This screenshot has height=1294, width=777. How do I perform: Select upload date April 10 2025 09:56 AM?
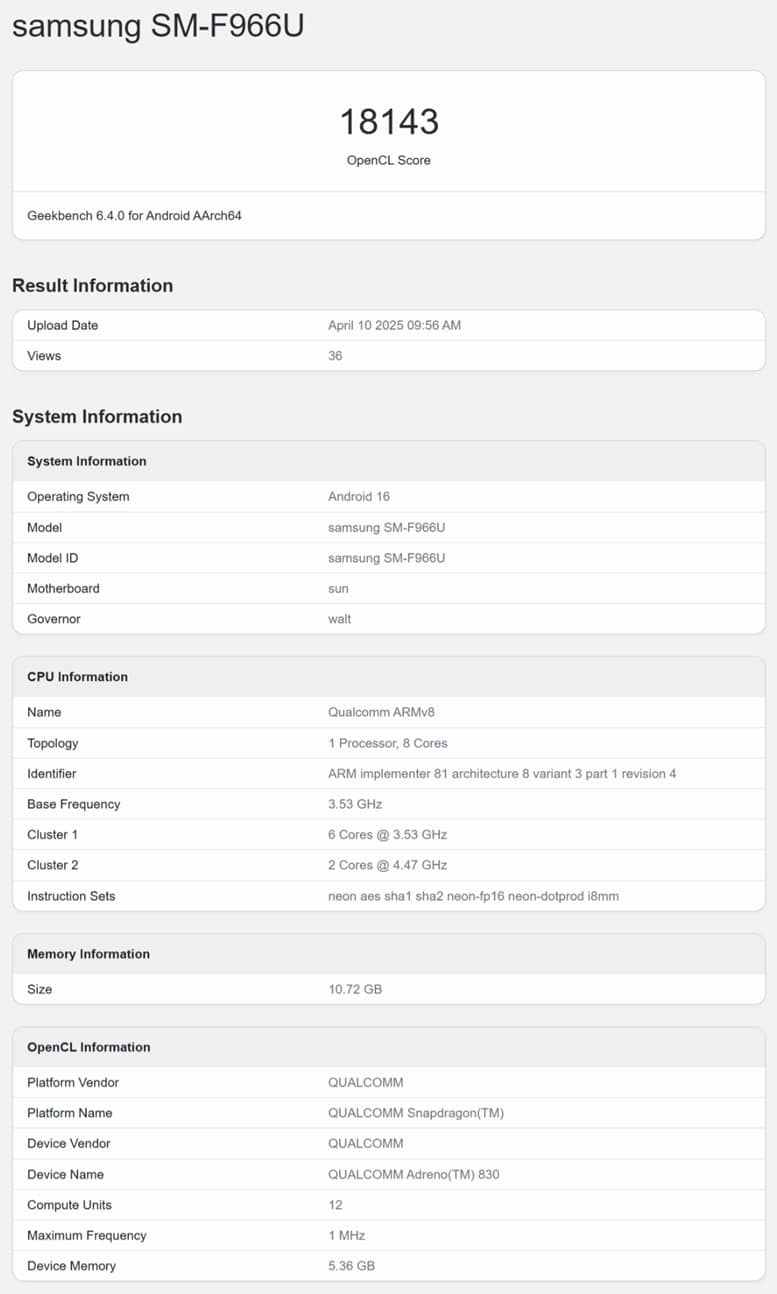click(394, 325)
